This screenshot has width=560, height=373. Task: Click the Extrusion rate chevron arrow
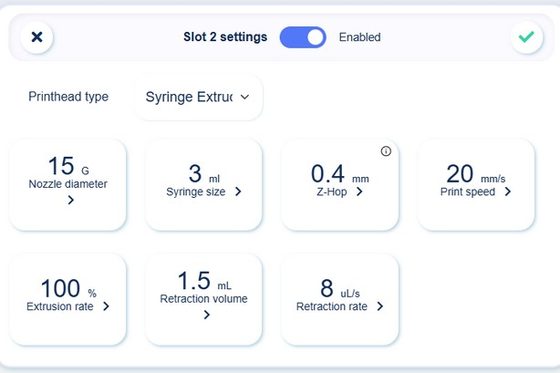(x=106, y=306)
